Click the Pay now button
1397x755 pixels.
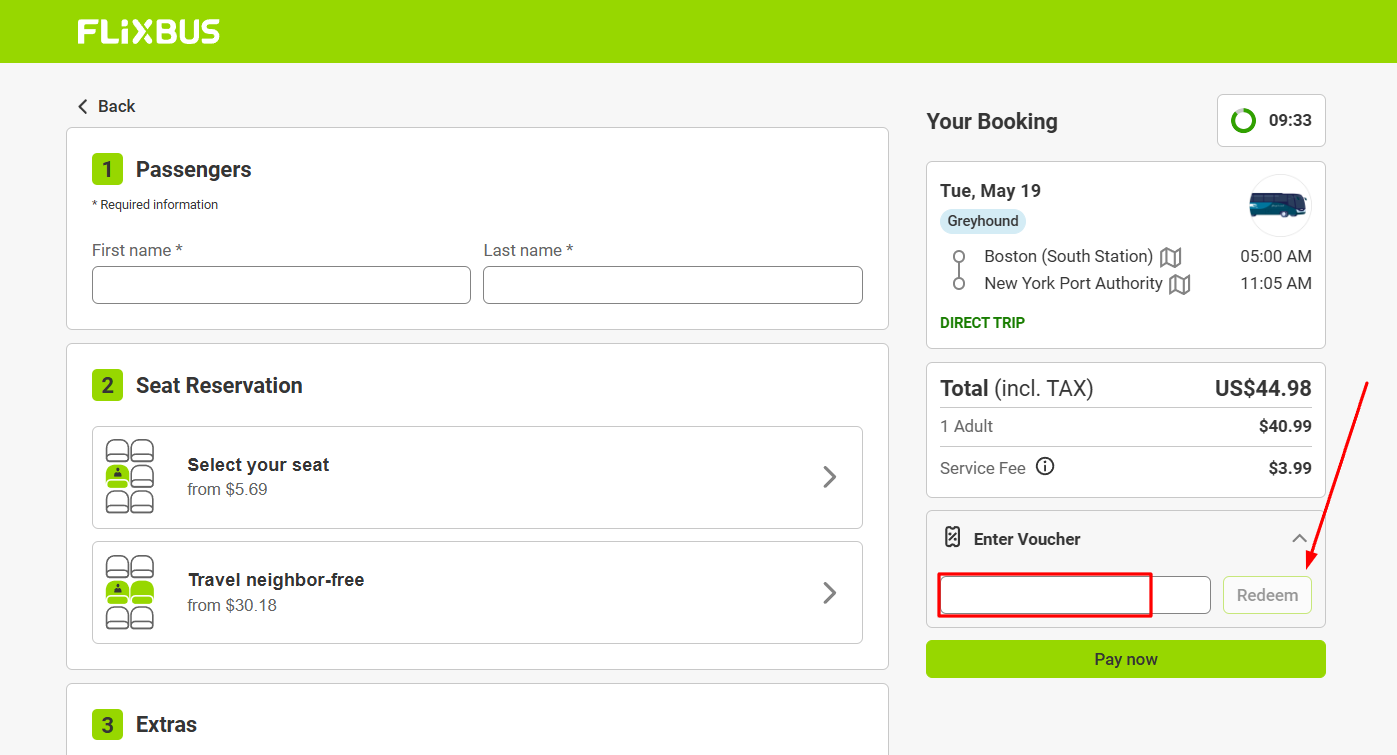(1126, 659)
